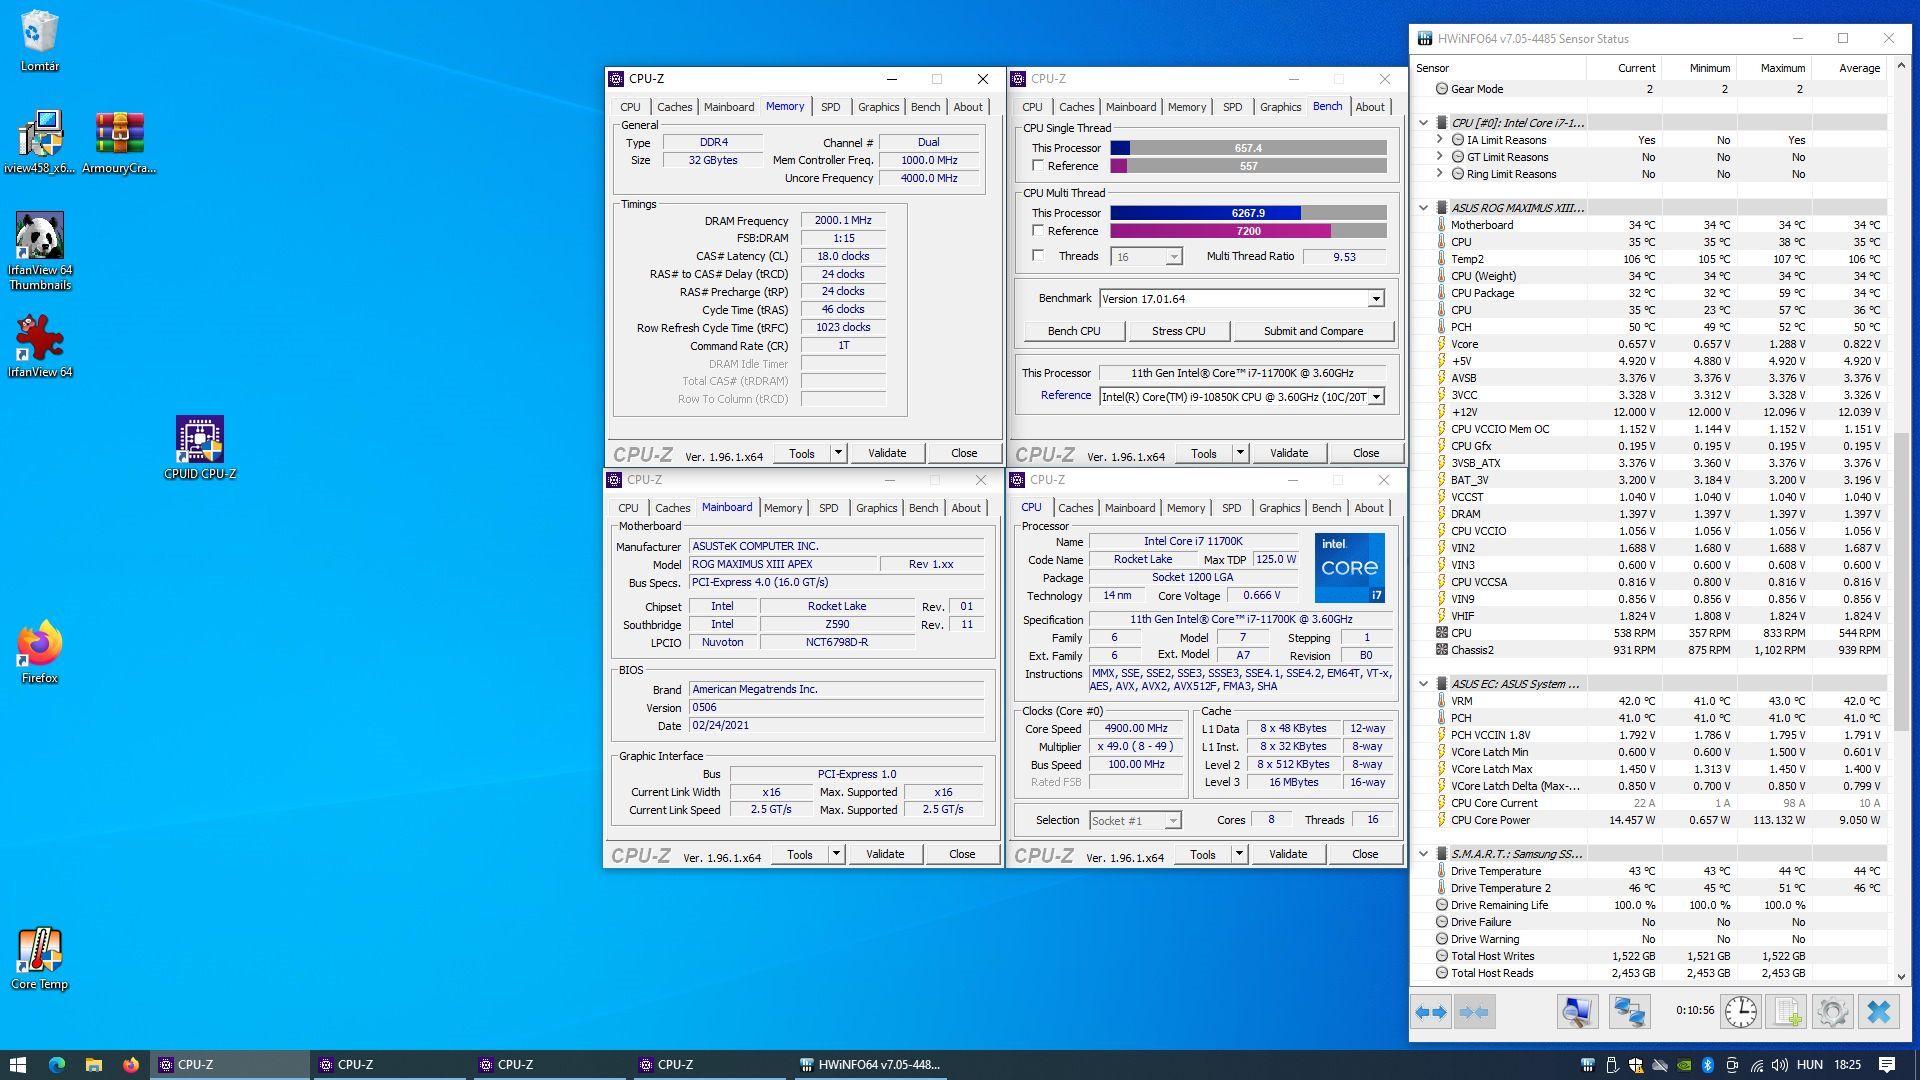Screen dimensions: 1920x1080
Task: Toggle Multi Thread Reference checkbox in Bench
Action: pyautogui.click(x=1038, y=231)
